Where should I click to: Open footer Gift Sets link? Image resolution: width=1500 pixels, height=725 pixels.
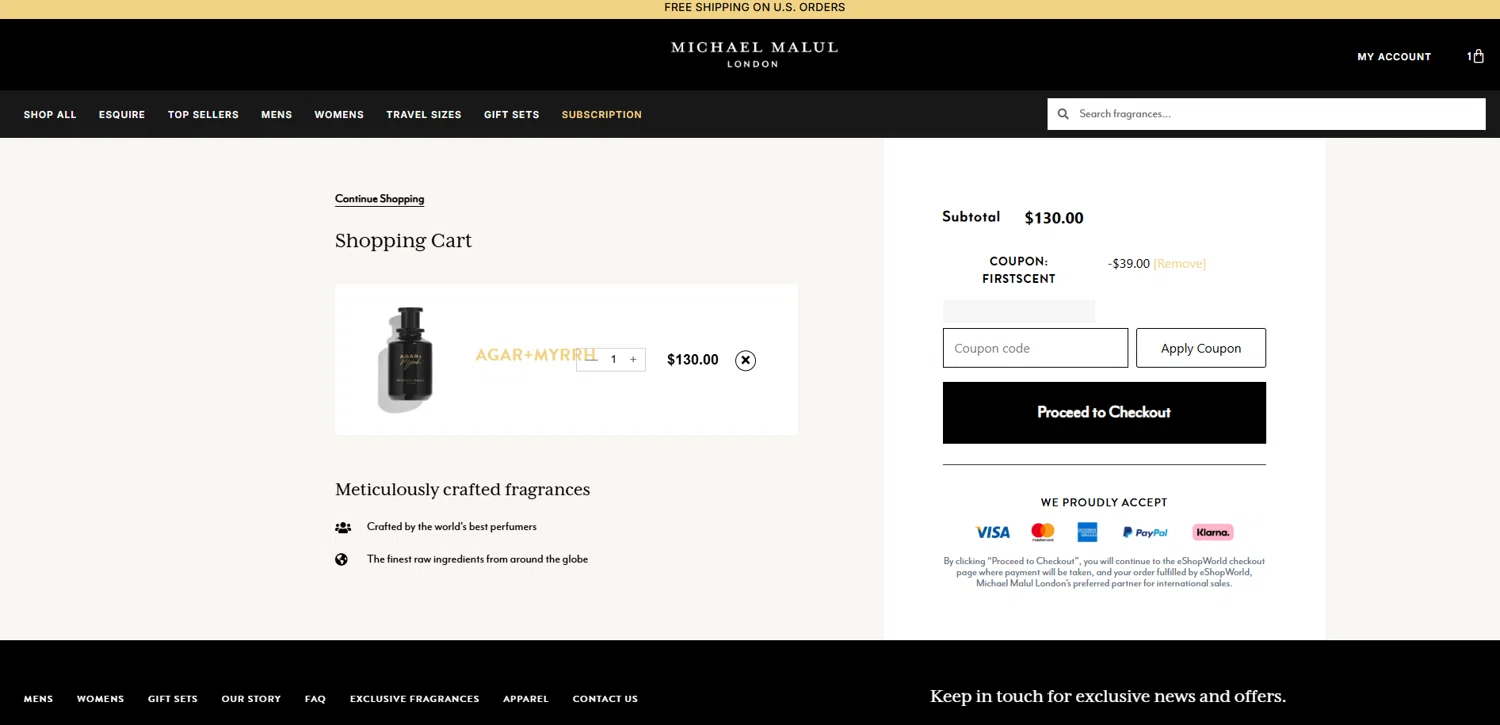173,699
